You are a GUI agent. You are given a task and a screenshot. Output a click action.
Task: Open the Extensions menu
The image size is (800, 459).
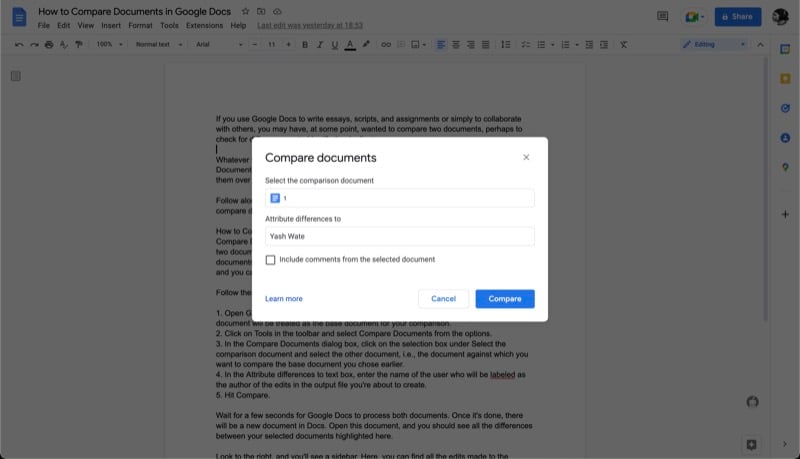204,26
